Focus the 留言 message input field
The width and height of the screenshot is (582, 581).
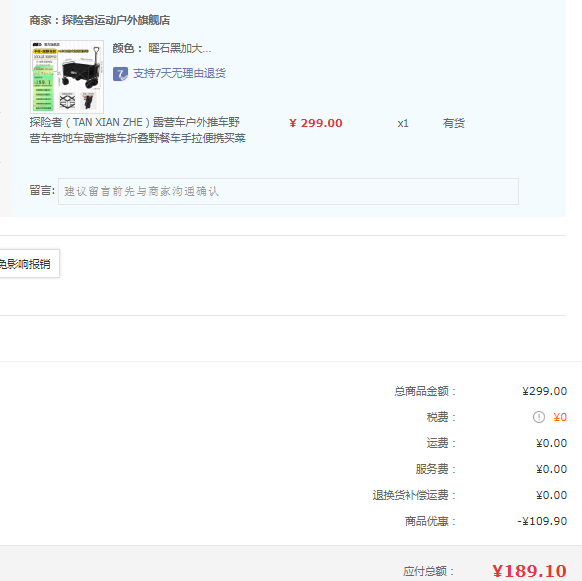point(288,191)
